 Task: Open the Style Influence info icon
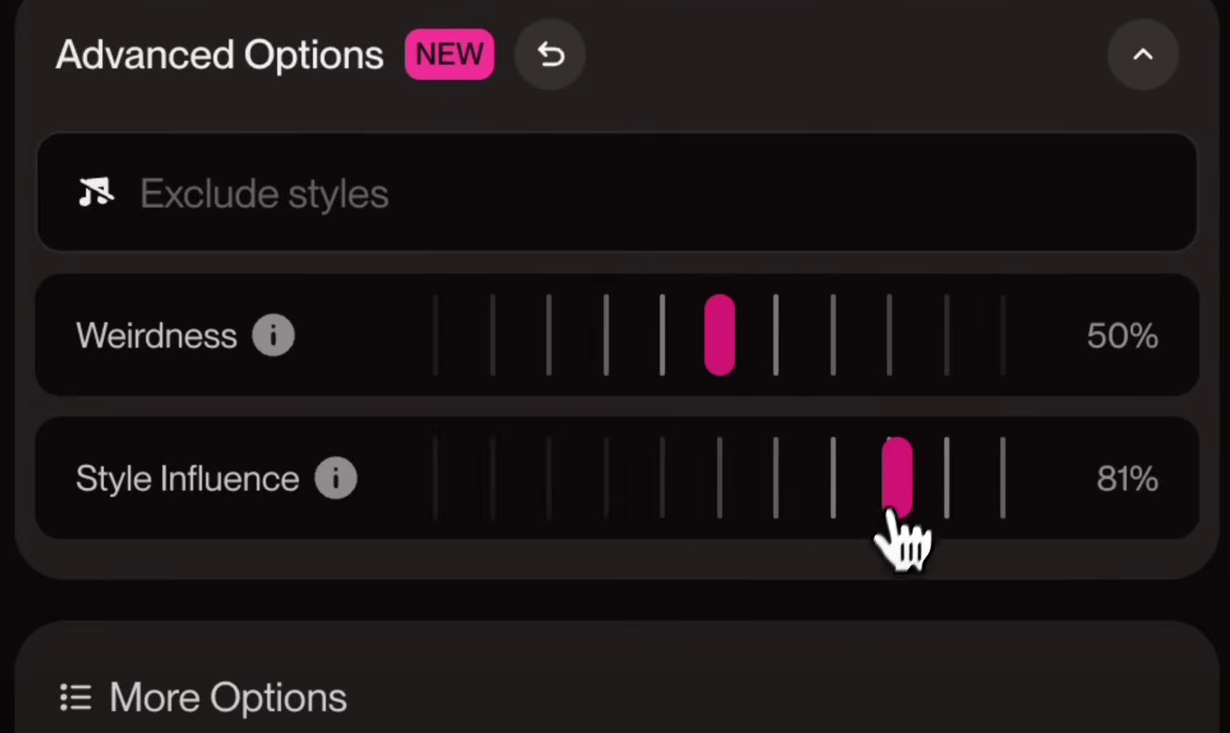(x=336, y=479)
